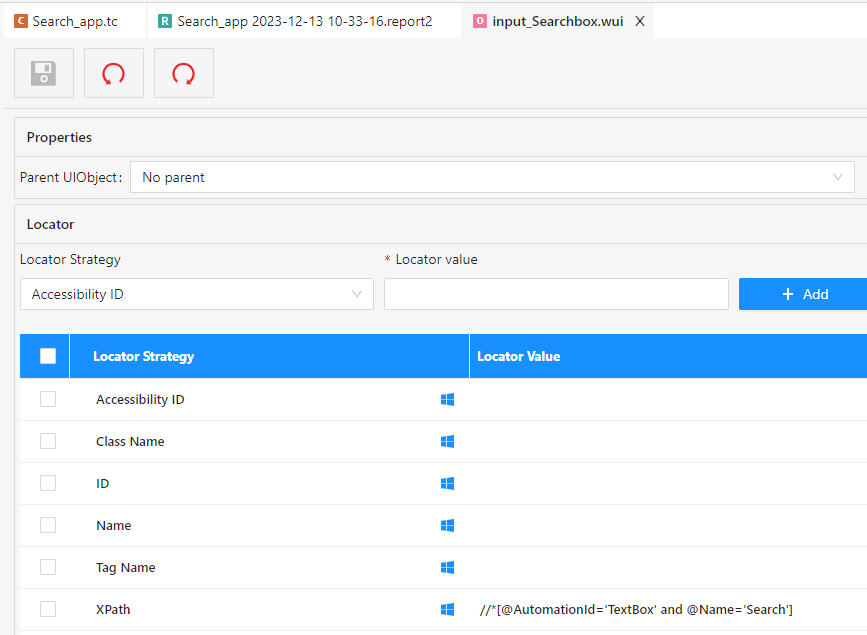Click the redo clockwise red arrow
The image size is (867, 635).
pos(184,73)
